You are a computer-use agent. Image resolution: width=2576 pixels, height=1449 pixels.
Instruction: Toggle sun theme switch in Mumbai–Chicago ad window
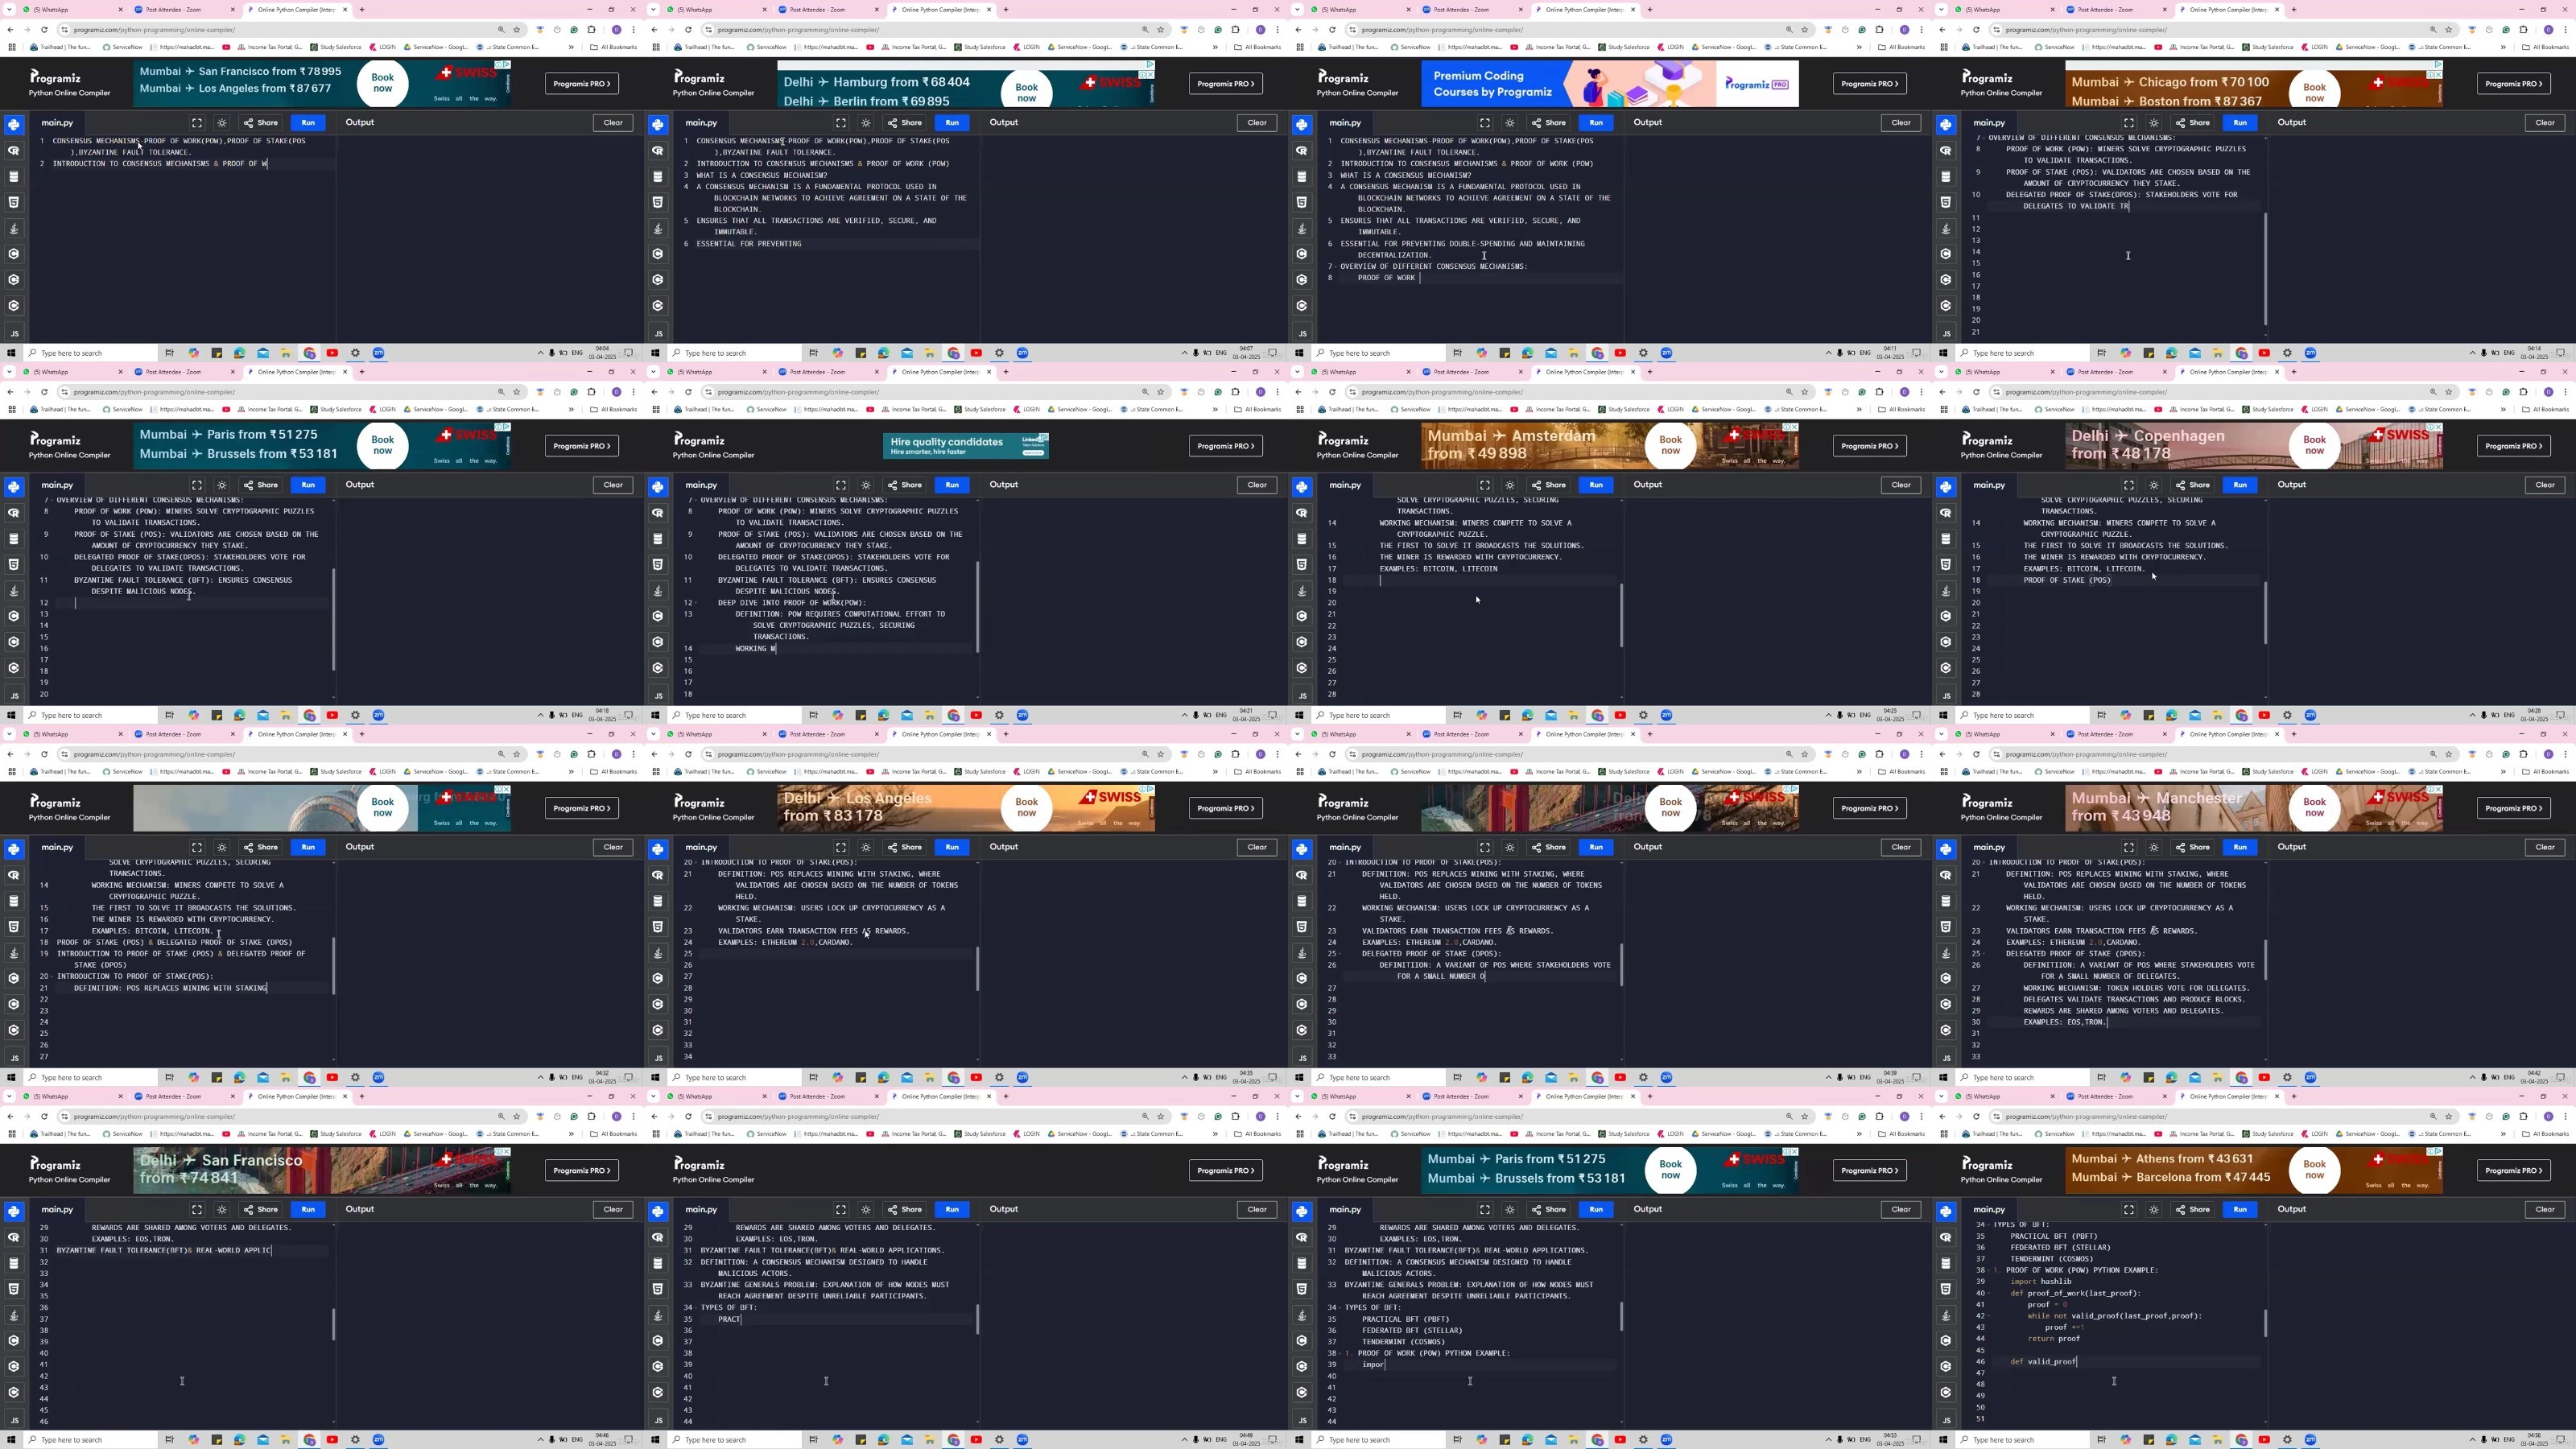click(x=2154, y=123)
